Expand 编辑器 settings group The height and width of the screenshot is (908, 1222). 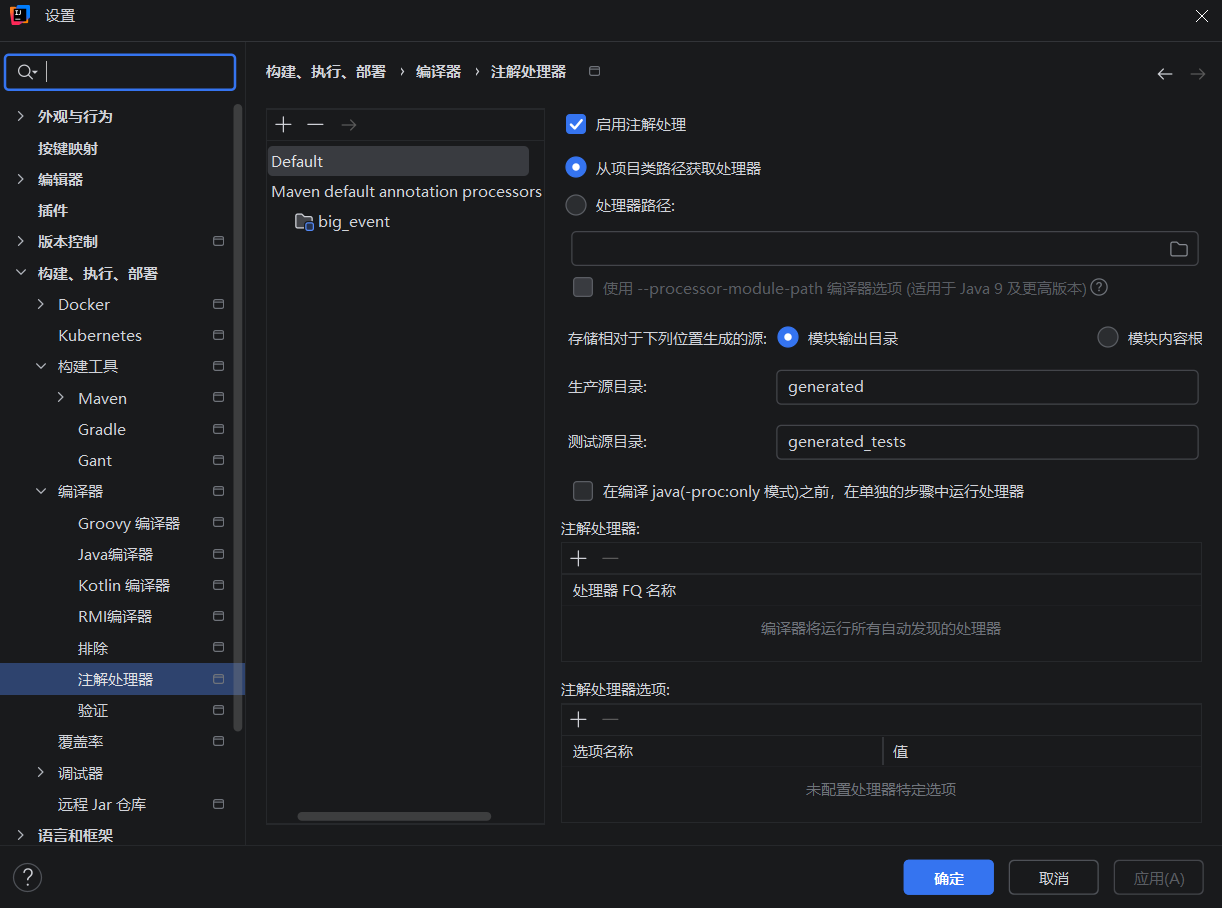click(21, 179)
